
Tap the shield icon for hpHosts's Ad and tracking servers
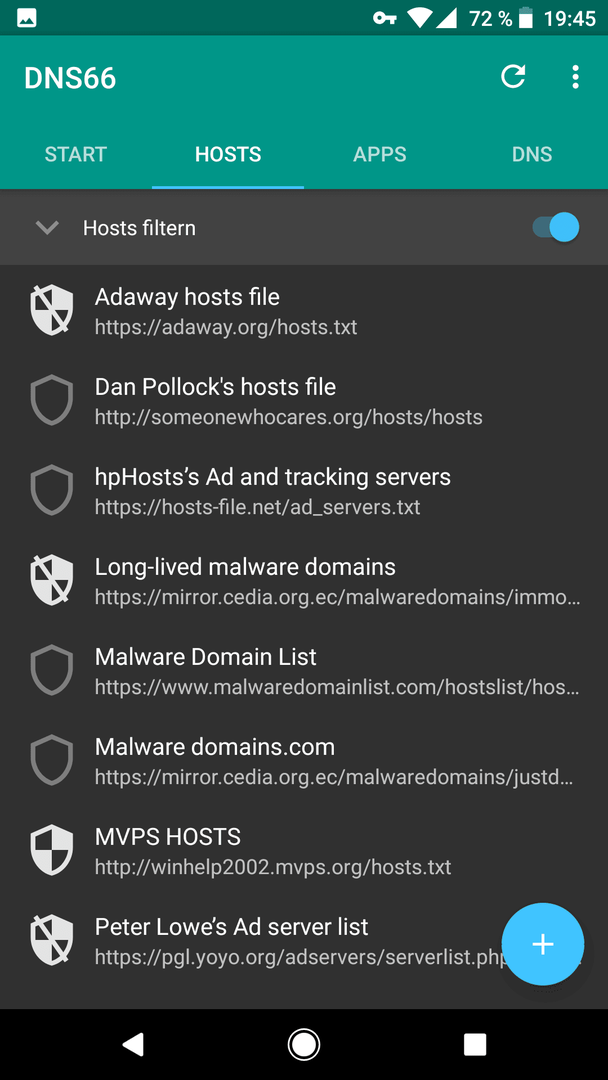[x=52, y=490]
